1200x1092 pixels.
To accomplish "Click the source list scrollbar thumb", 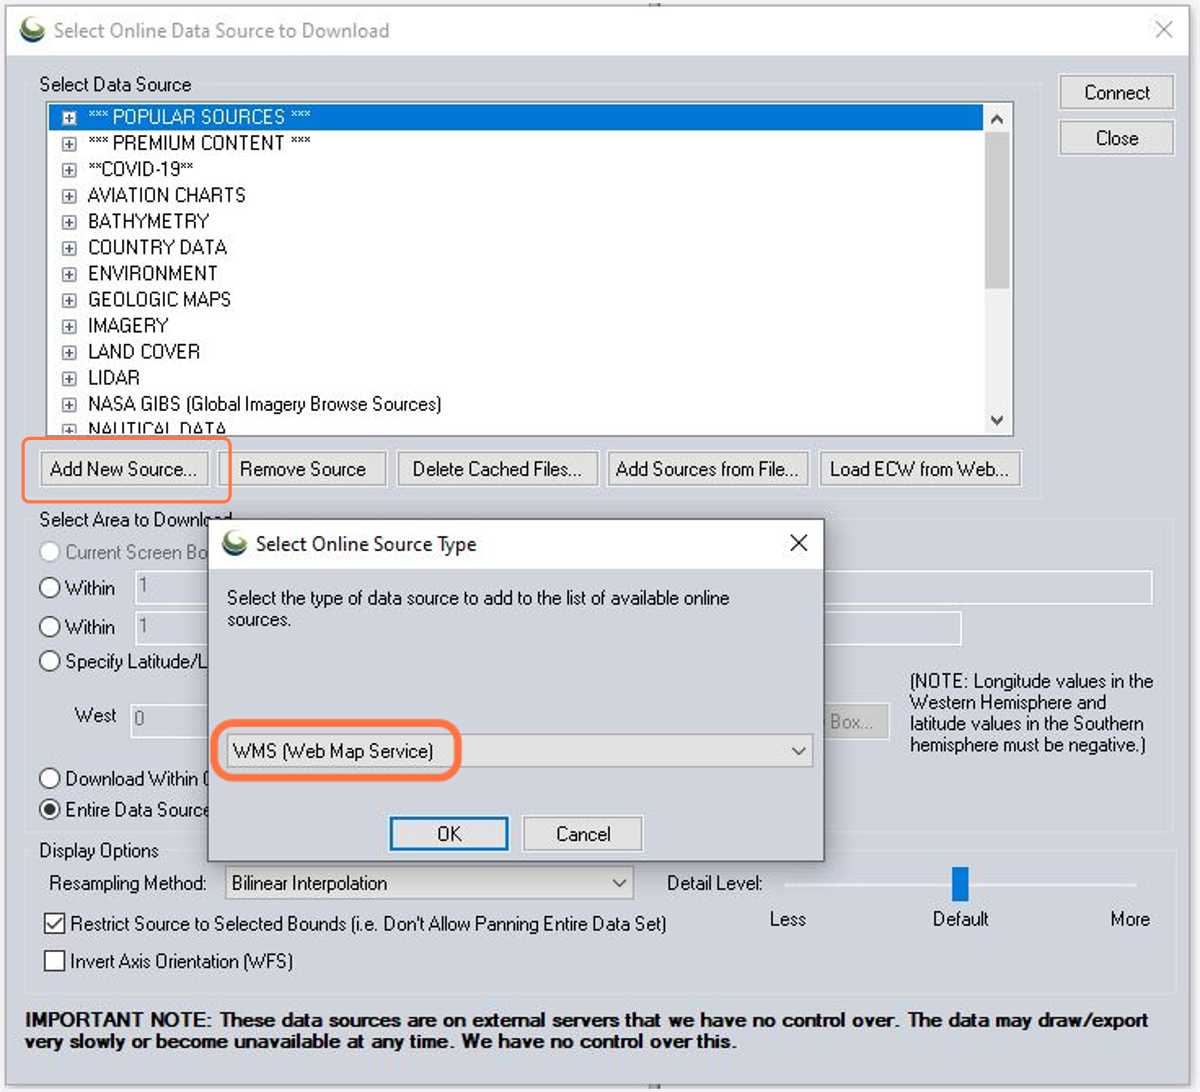I will [997, 210].
